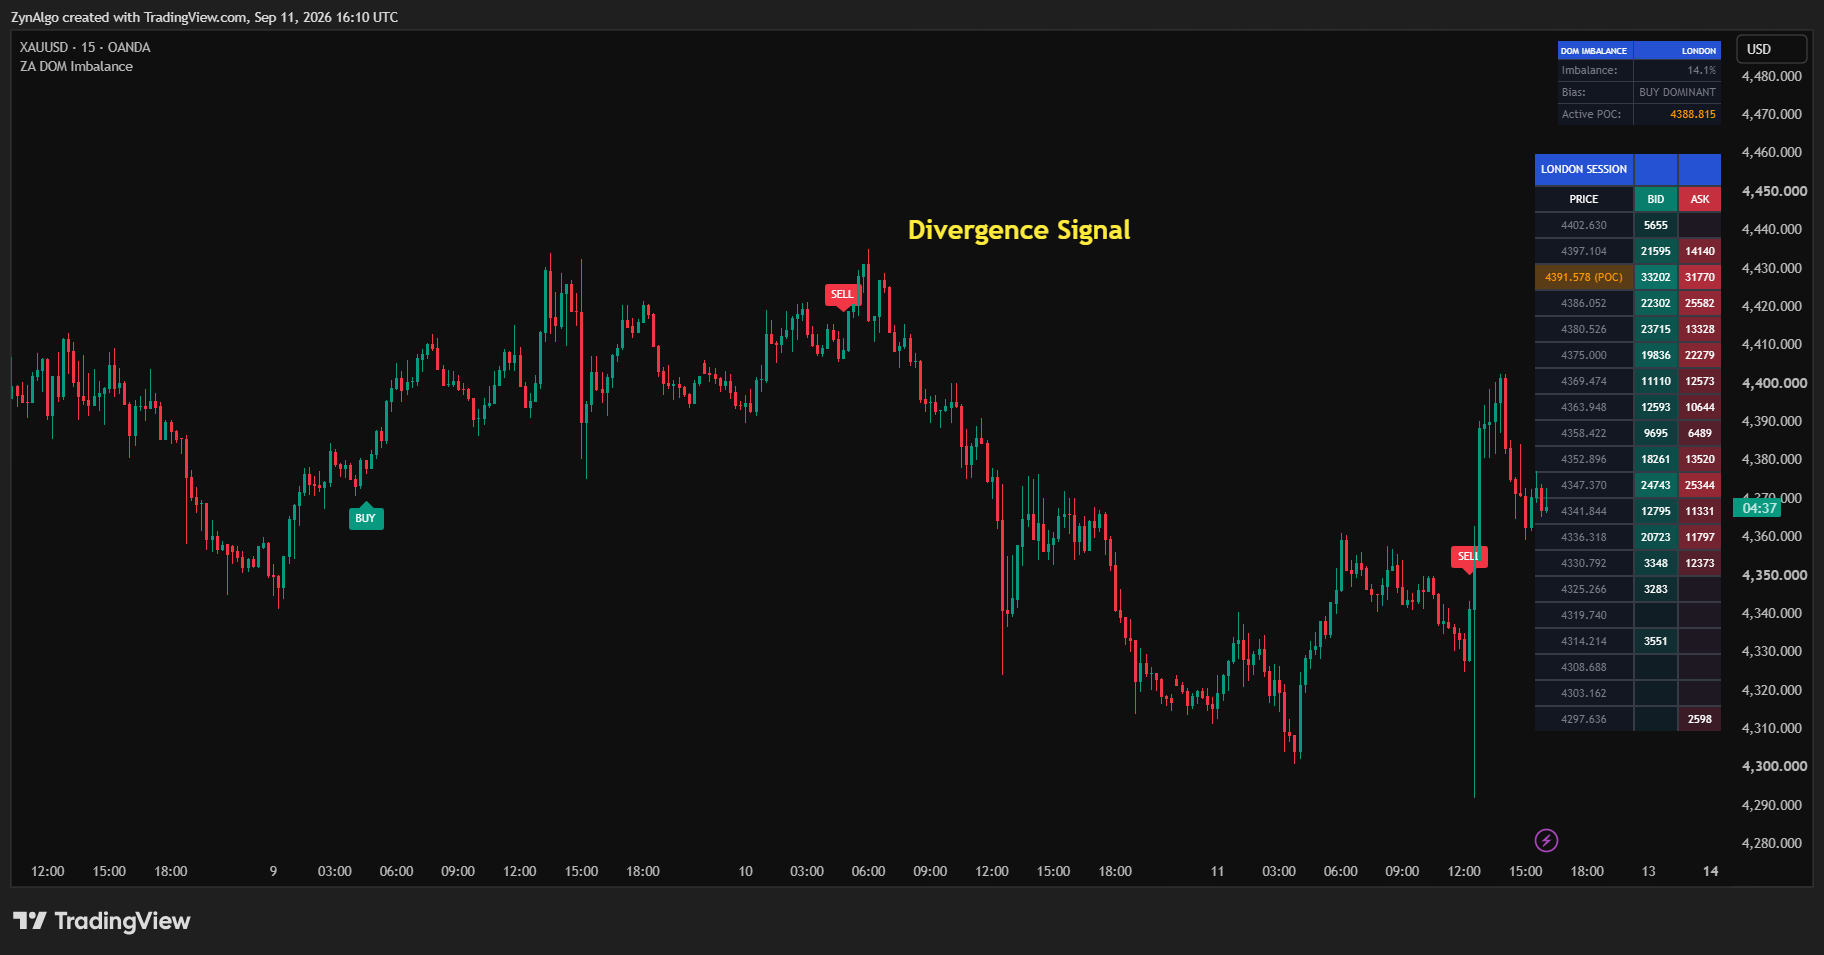The height and width of the screenshot is (955, 1824).
Task: Click the bid value 33202
Action: (1656, 277)
